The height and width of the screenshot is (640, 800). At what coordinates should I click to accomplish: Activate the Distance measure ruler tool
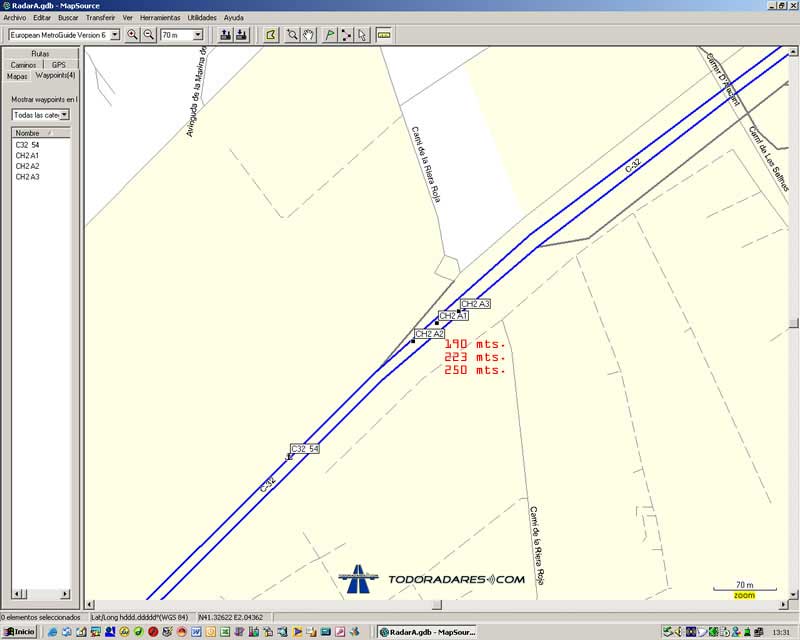coord(384,35)
